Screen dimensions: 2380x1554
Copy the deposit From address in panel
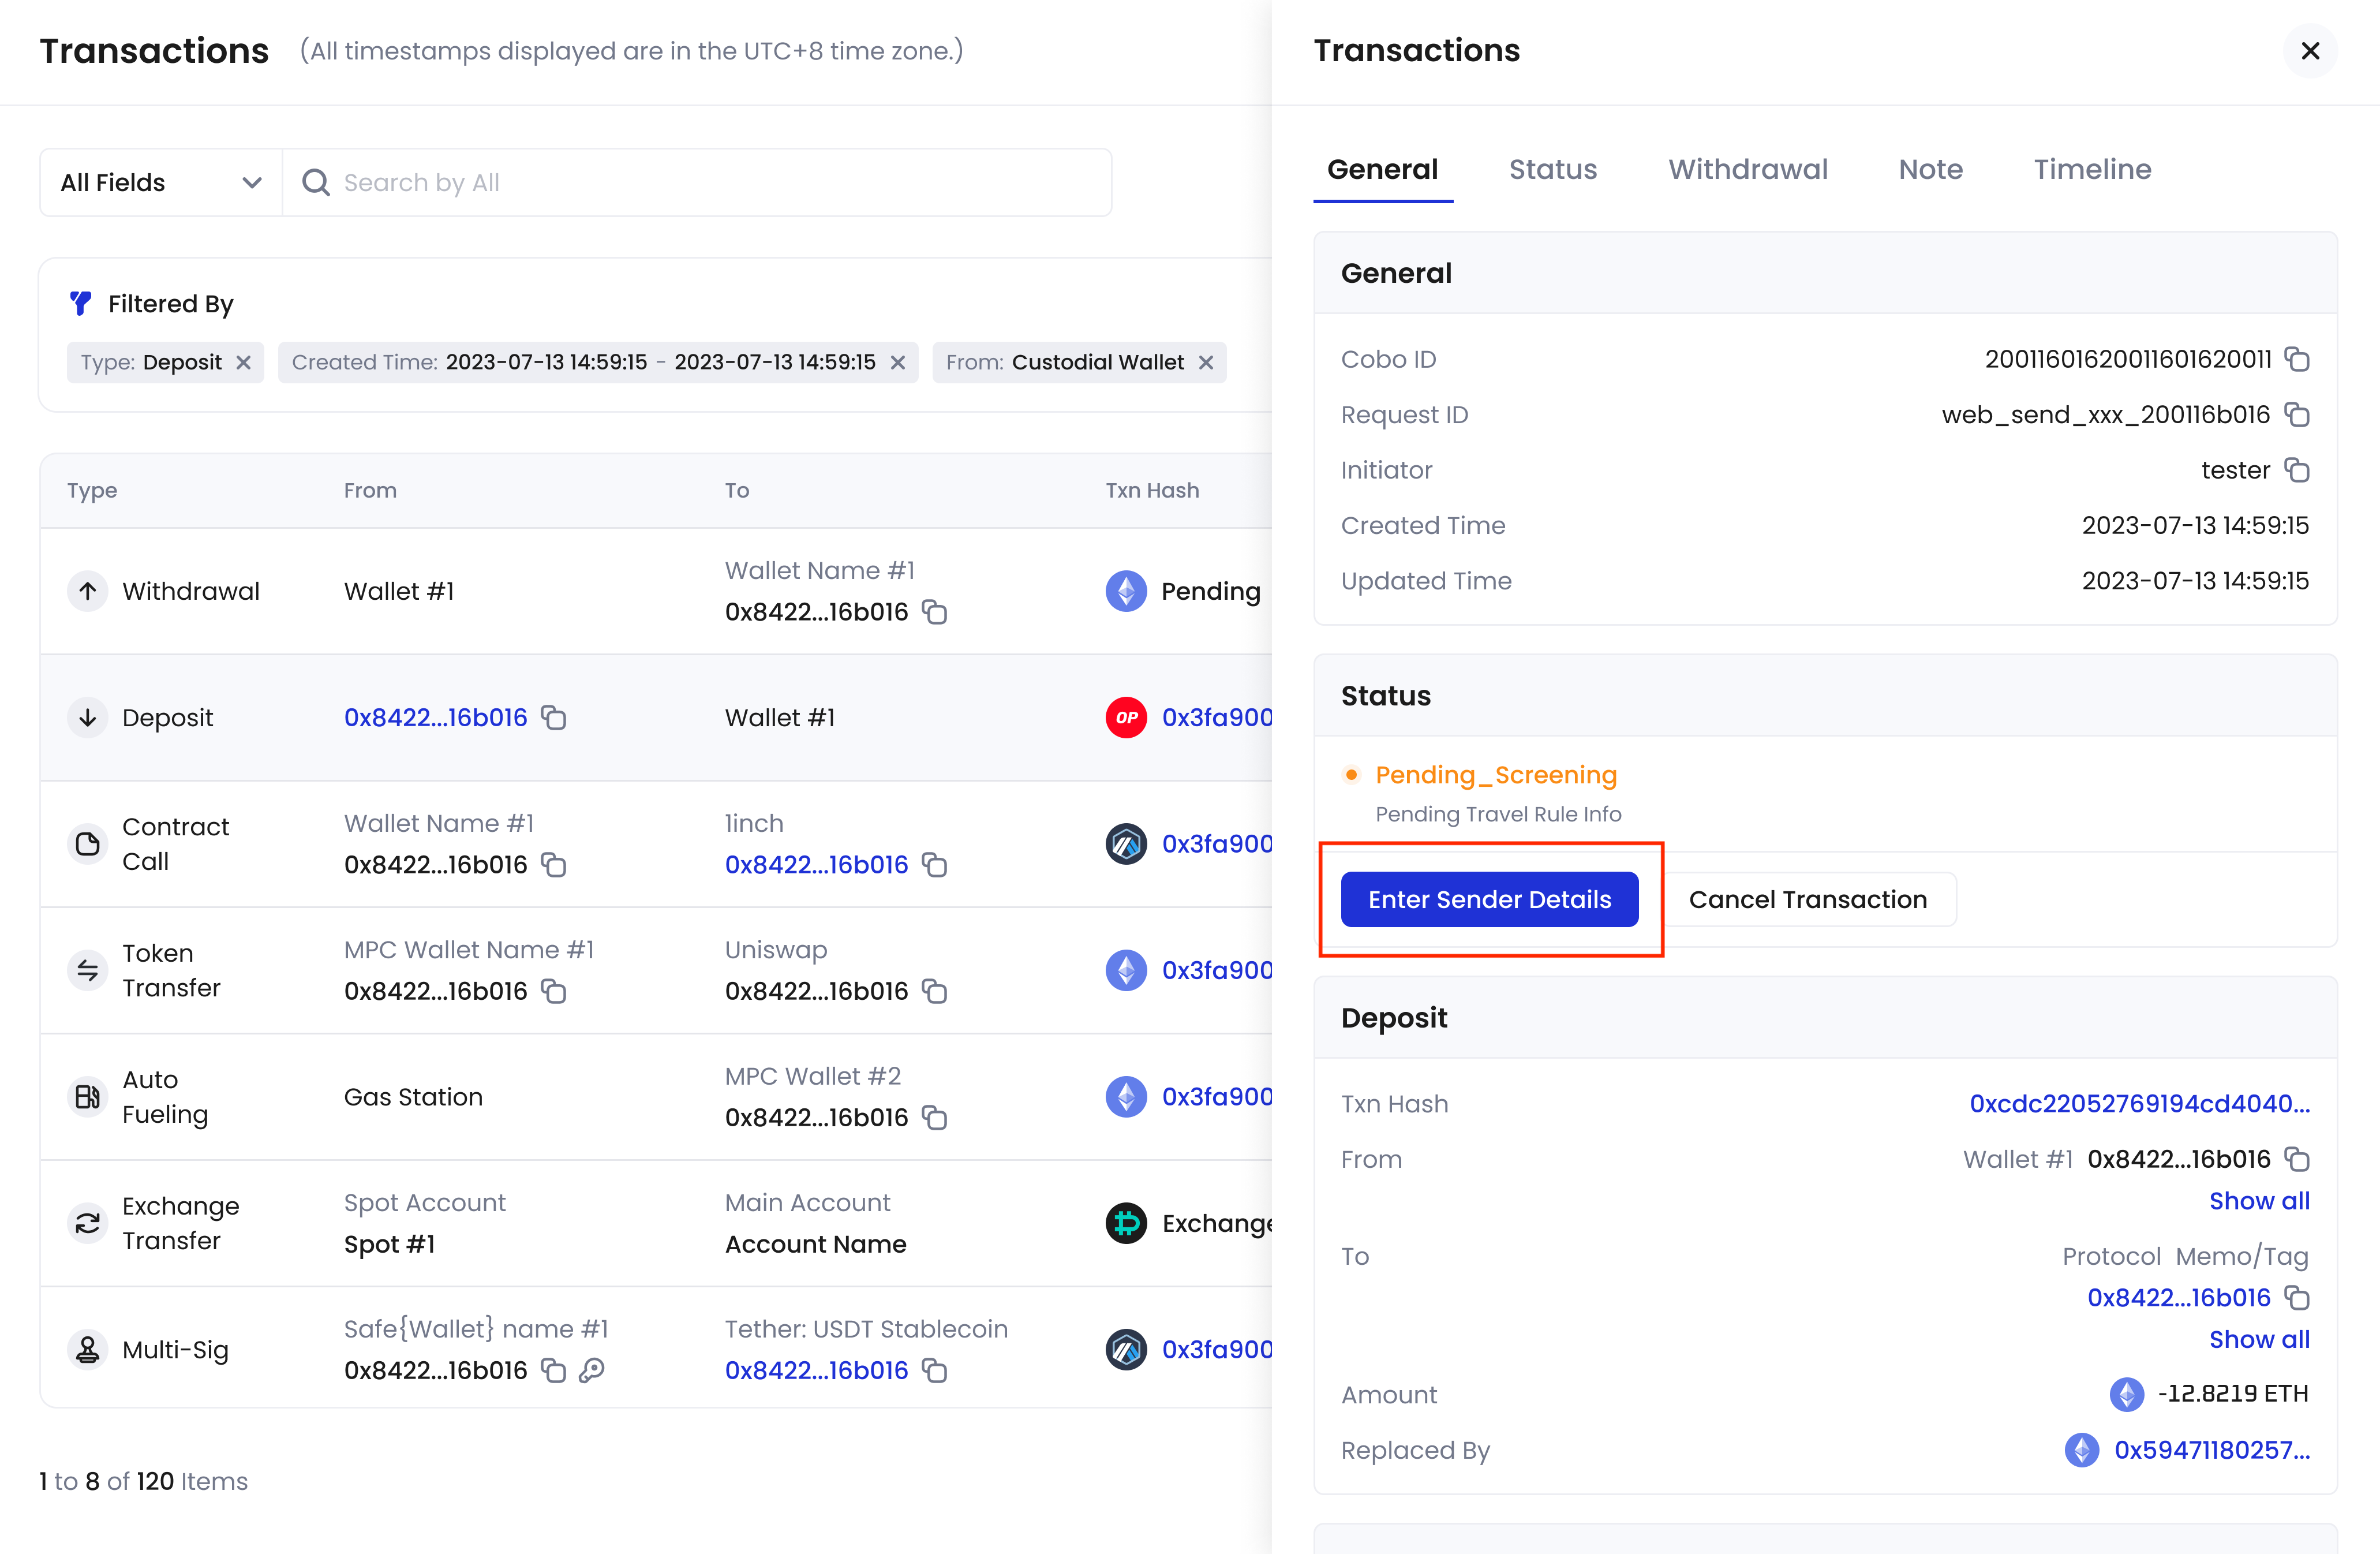[x=2297, y=1159]
